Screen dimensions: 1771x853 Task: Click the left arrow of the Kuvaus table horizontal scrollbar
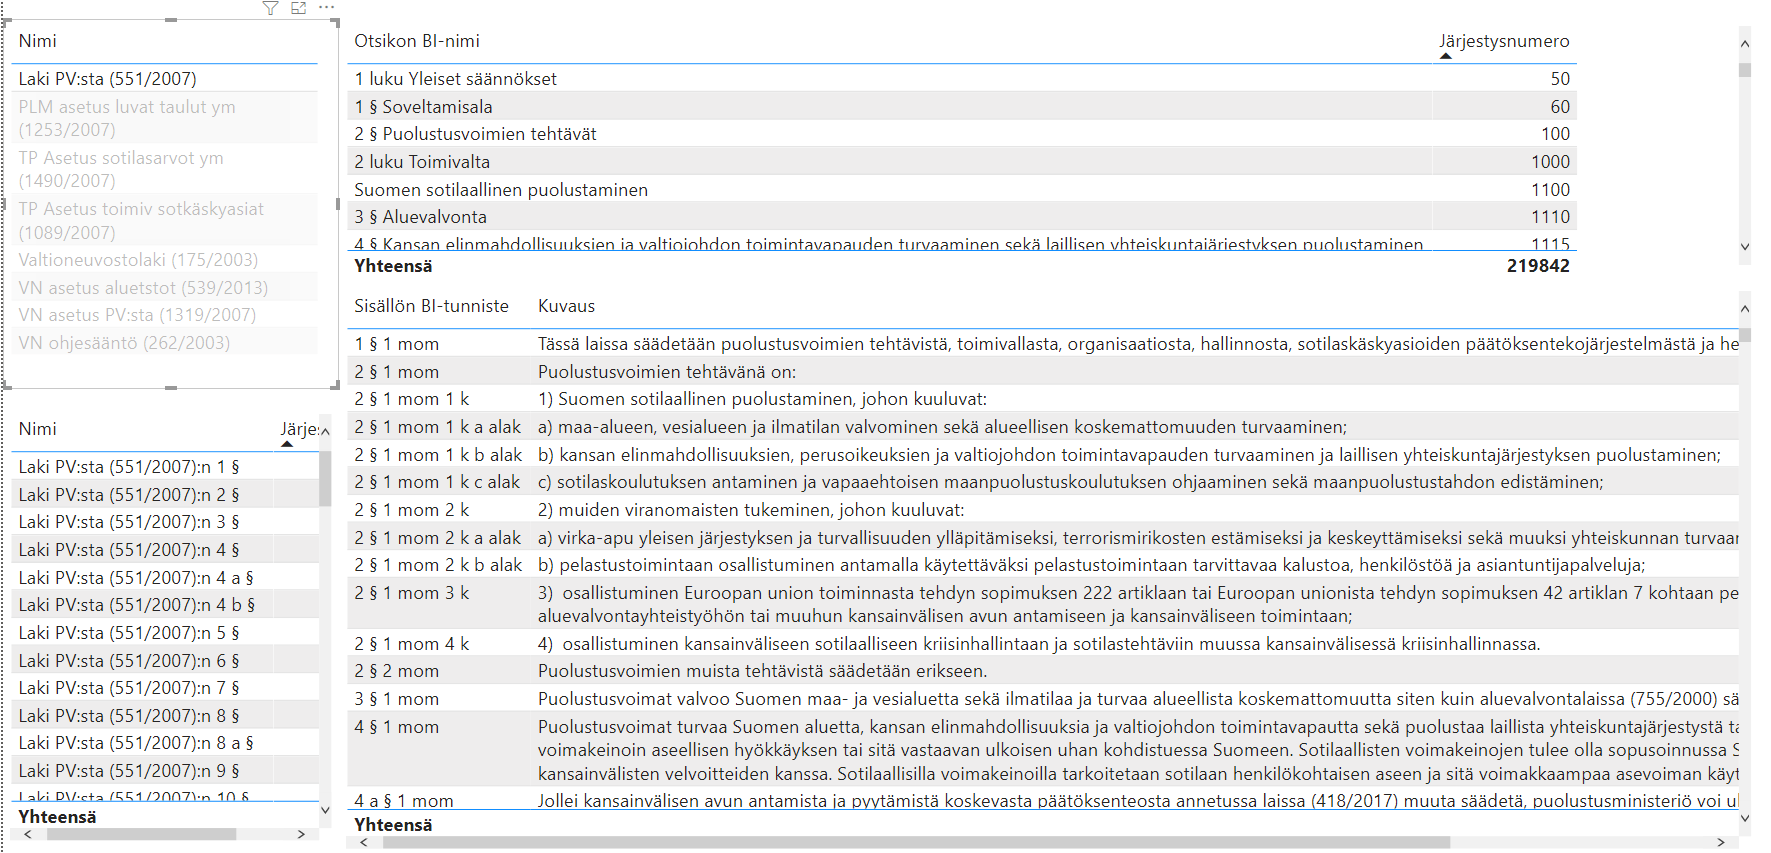(x=364, y=843)
